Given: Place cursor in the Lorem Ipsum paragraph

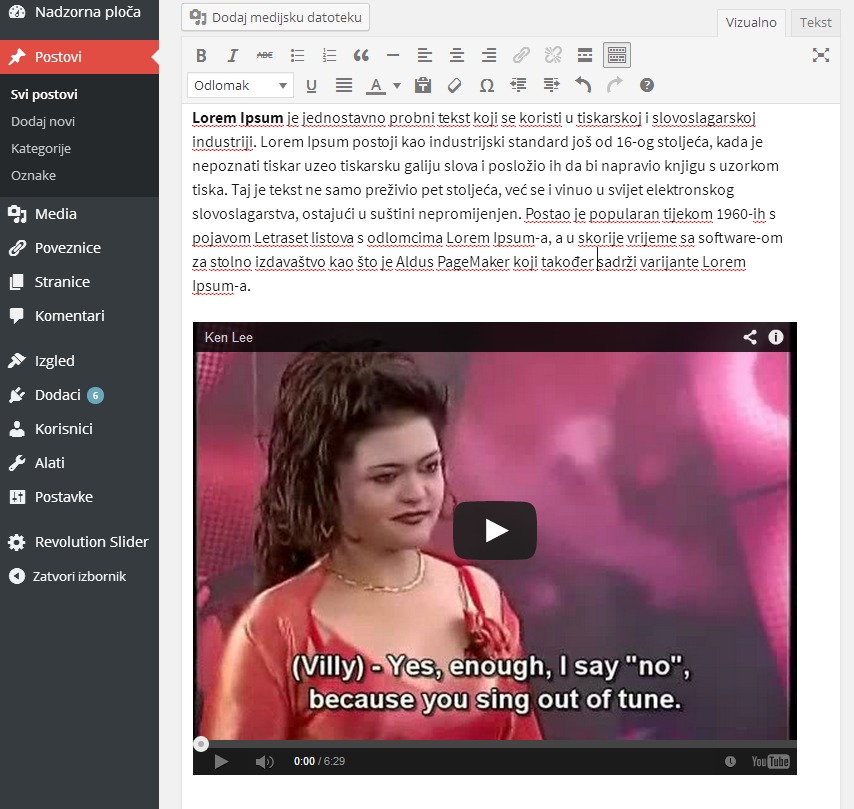Looking at the screenshot, I should pos(487,202).
